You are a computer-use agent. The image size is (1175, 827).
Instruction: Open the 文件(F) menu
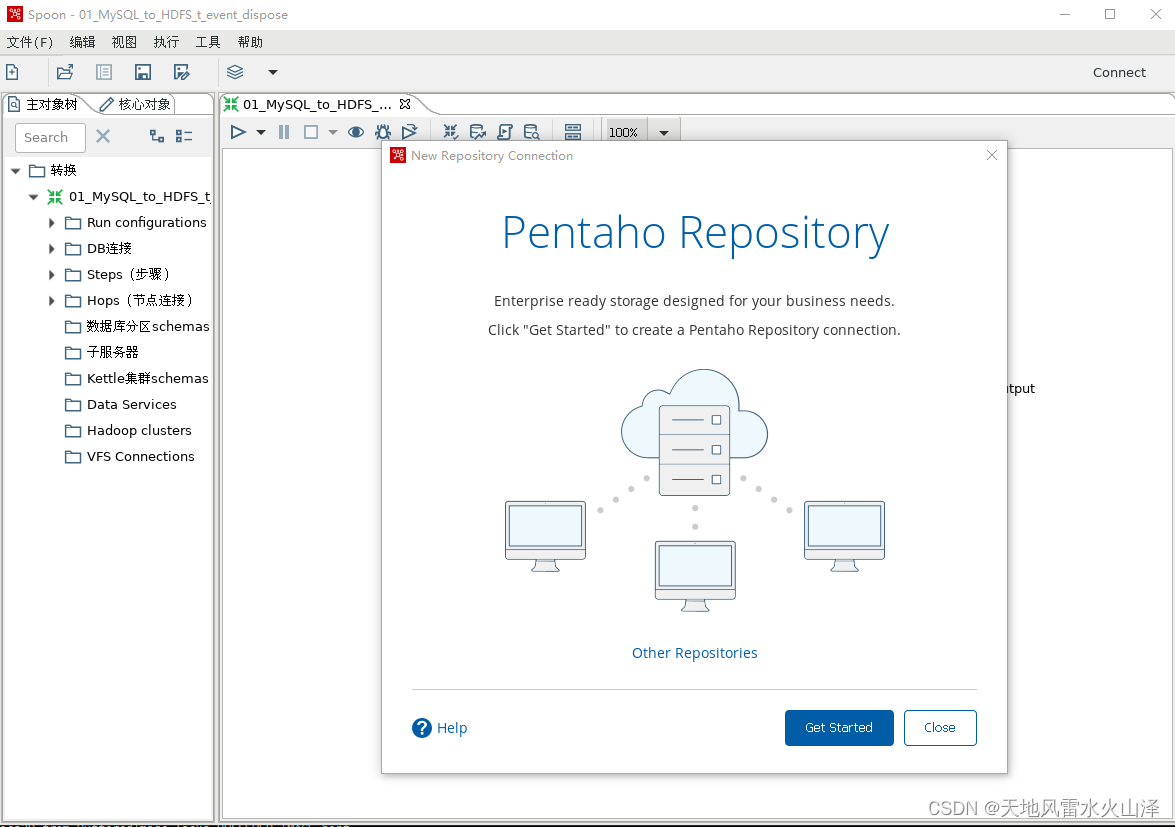30,42
